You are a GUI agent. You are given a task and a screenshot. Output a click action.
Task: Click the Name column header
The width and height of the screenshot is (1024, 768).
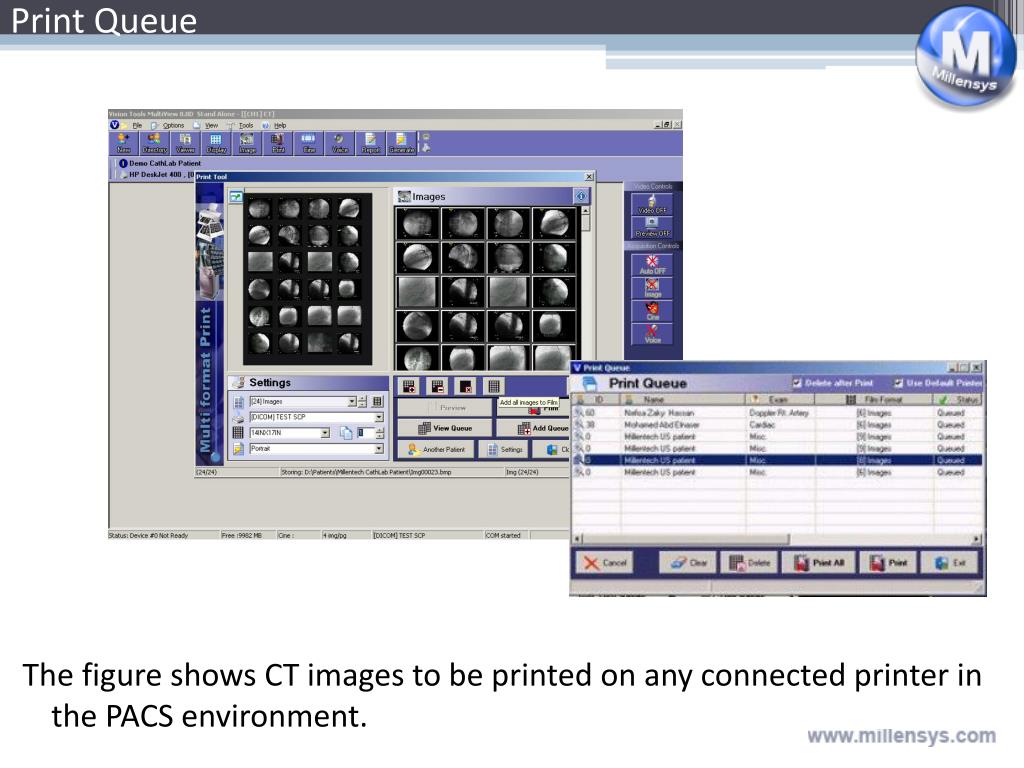click(x=682, y=399)
